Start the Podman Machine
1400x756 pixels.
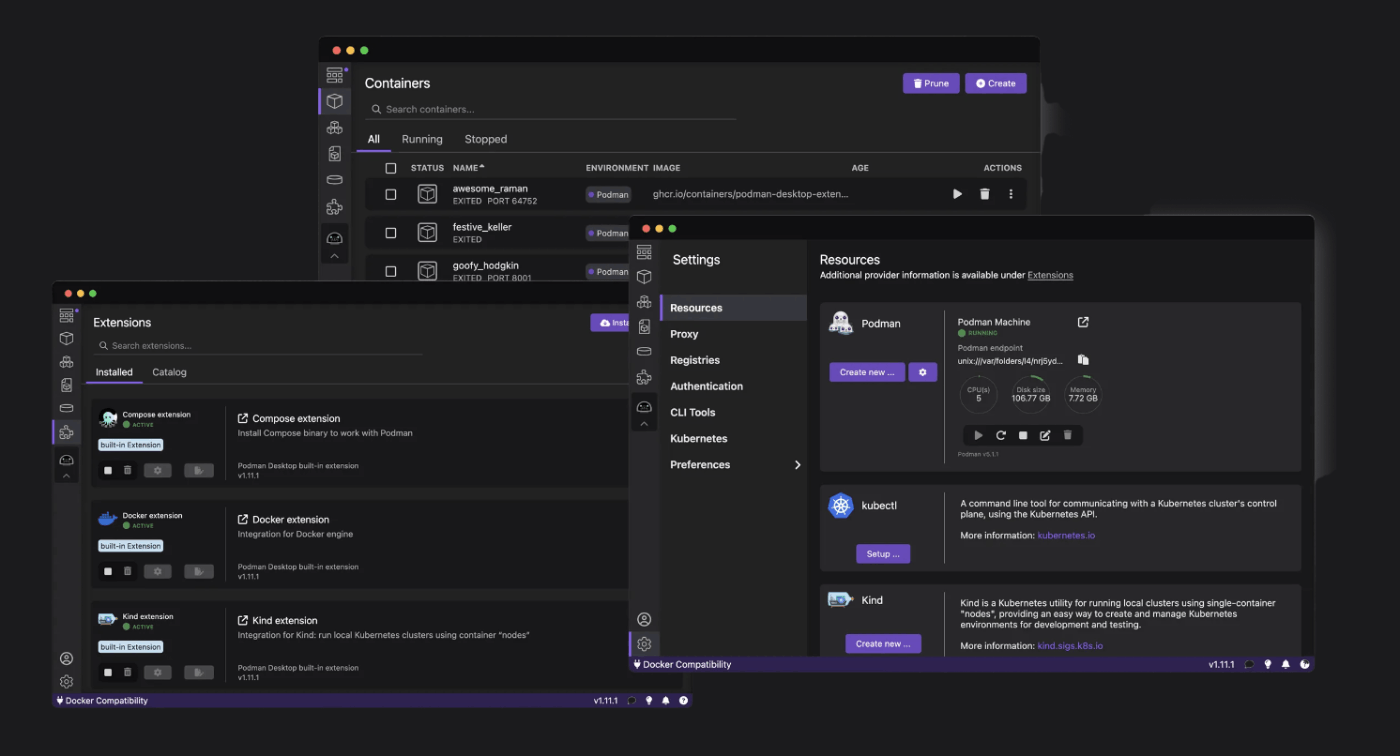[x=978, y=435]
